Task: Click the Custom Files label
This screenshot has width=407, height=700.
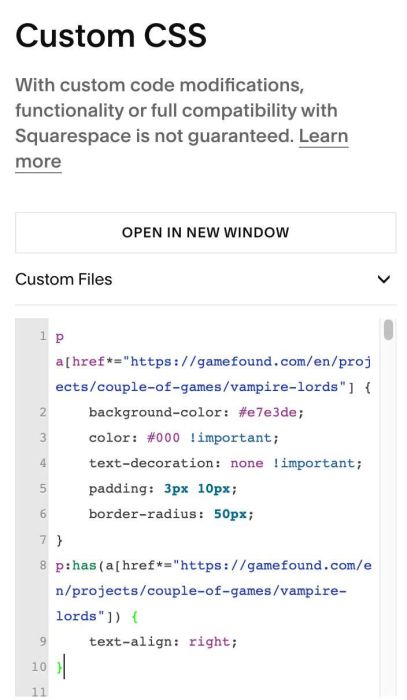Action: [x=63, y=279]
